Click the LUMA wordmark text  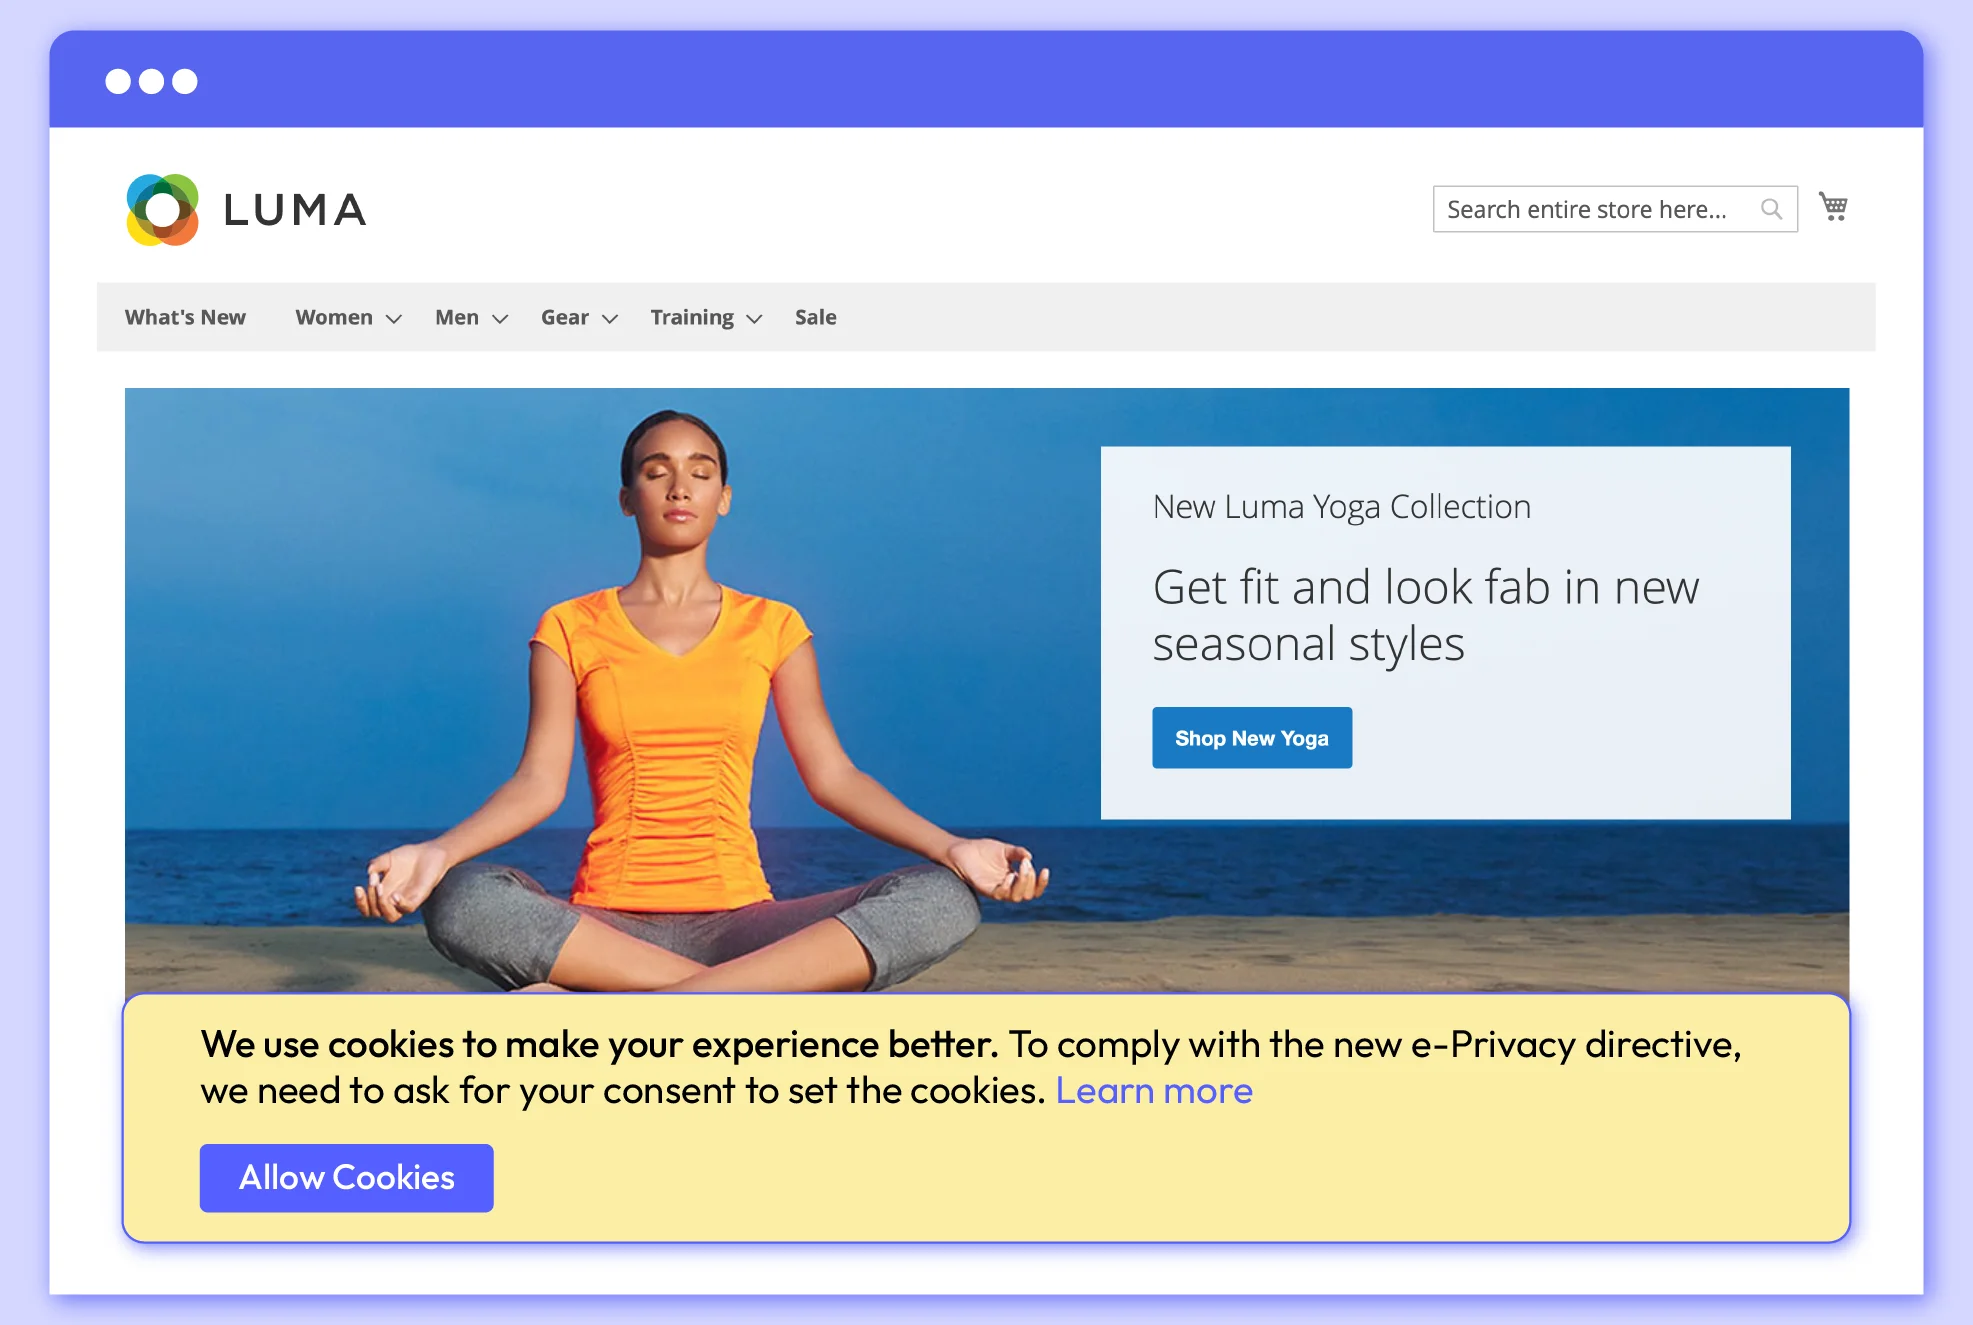point(295,210)
